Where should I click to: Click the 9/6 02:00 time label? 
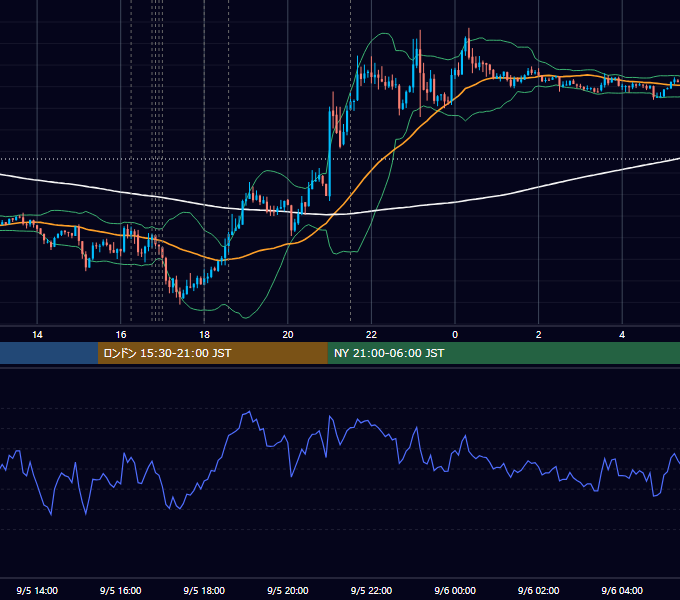click(539, 590)
